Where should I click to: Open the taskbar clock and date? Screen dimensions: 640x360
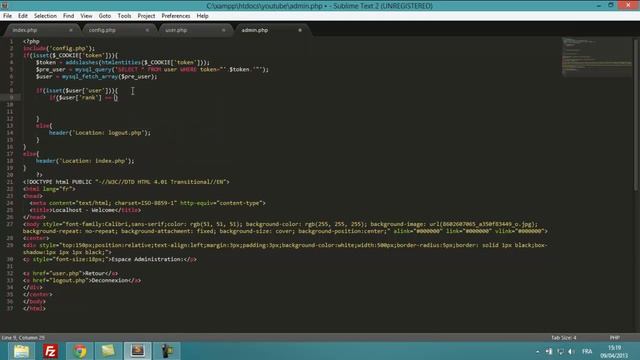tap(614, 351)
